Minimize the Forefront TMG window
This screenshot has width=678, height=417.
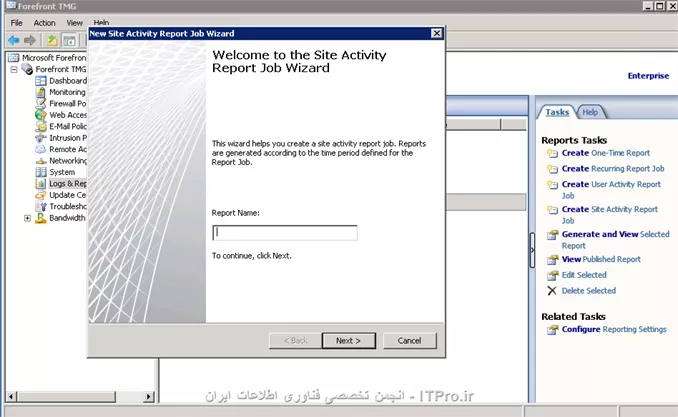pos(648,6)
